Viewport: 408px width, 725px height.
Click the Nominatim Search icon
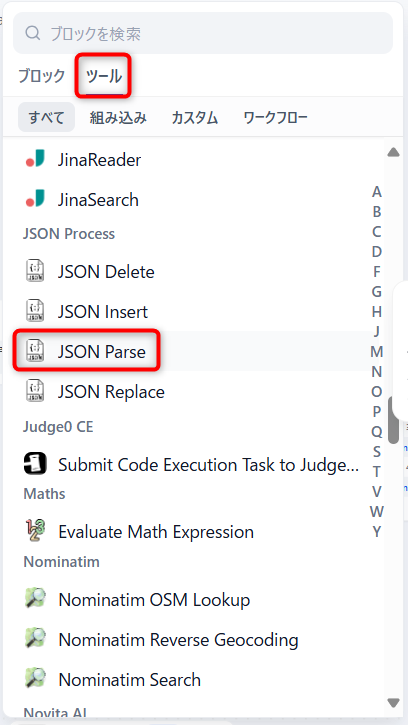pos(35,679)
